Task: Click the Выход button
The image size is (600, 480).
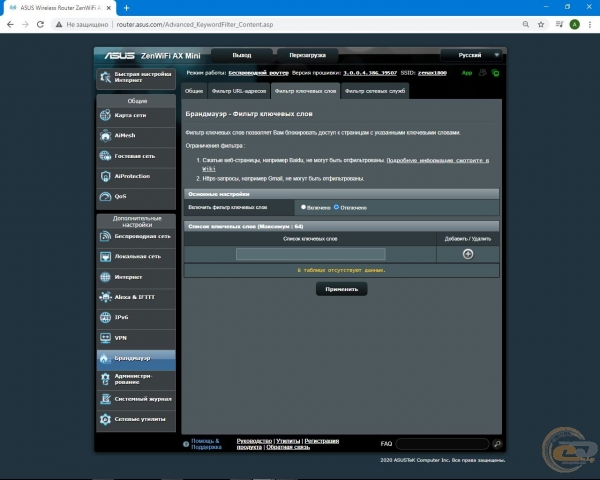Action: pos(242,55)
